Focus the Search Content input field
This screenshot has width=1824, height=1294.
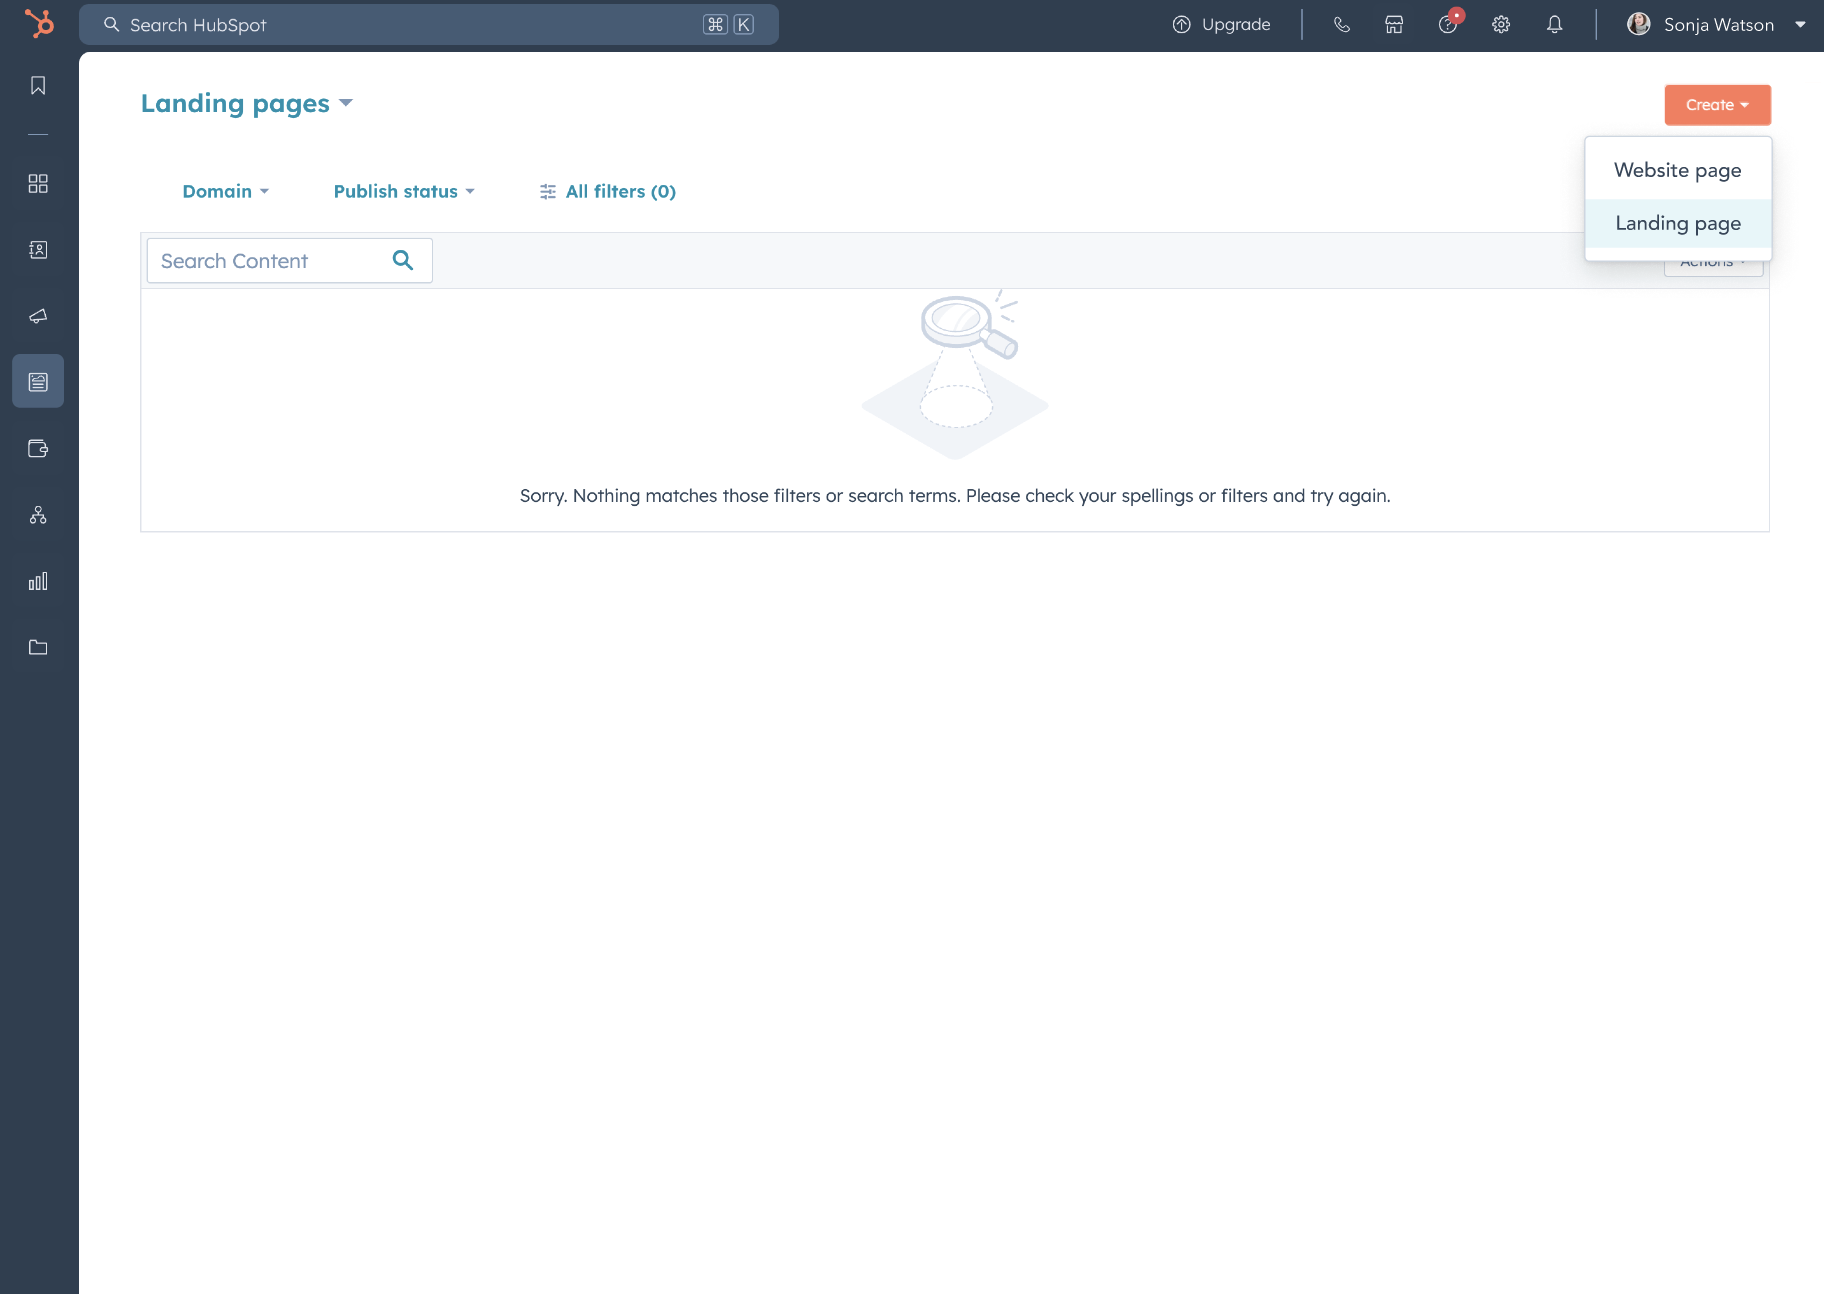290,260
